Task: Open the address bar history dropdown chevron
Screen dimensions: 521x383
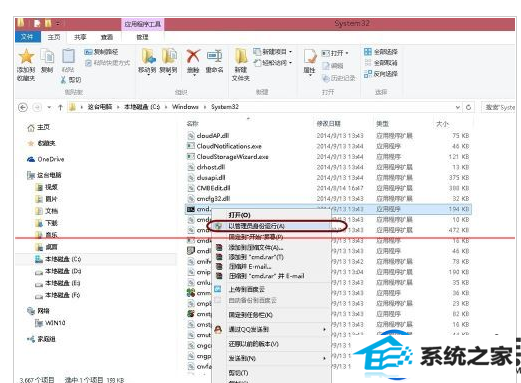Action: pyautogui.click(x=458, y=107)
